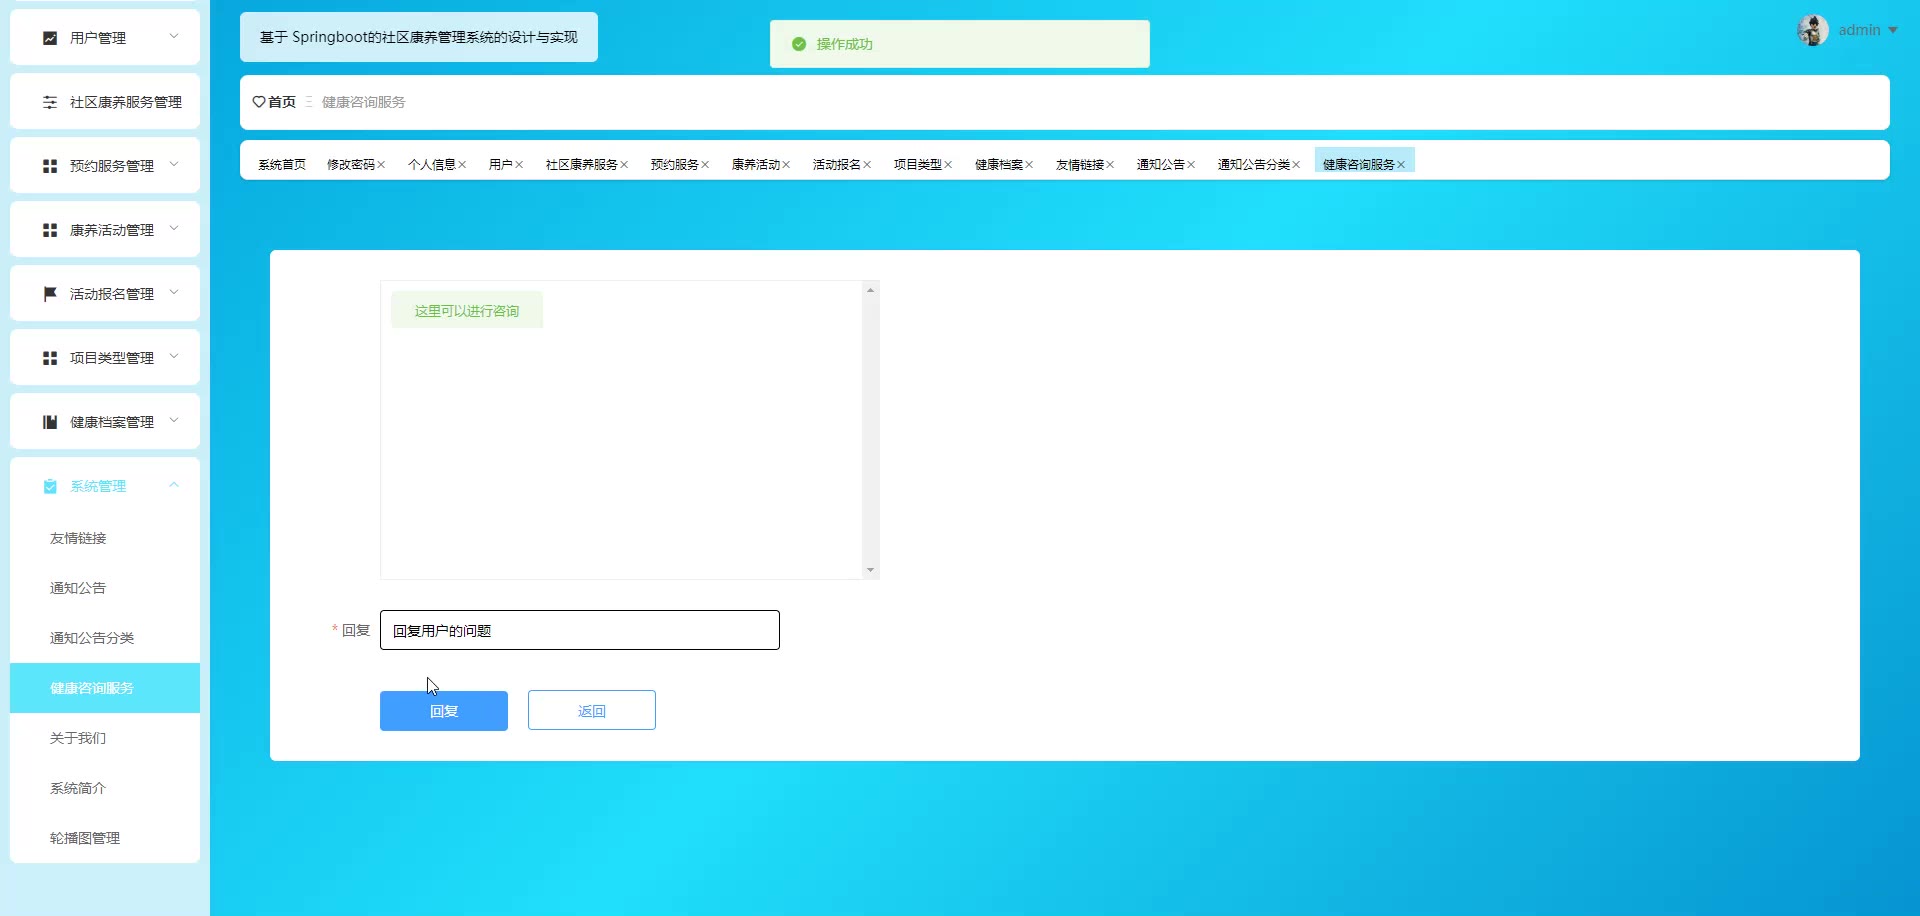Close the 通知公告 tab
Screen dimensions: 1920x916
(1191, 165)
